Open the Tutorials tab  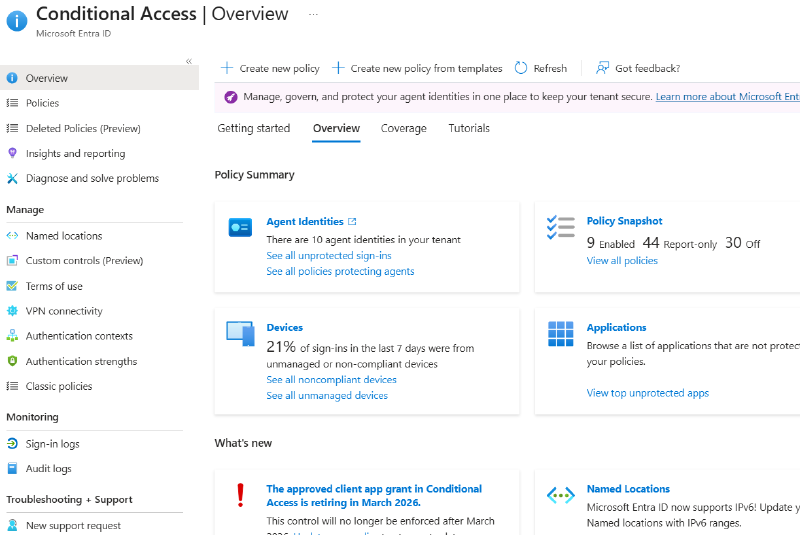click(469, 128)
